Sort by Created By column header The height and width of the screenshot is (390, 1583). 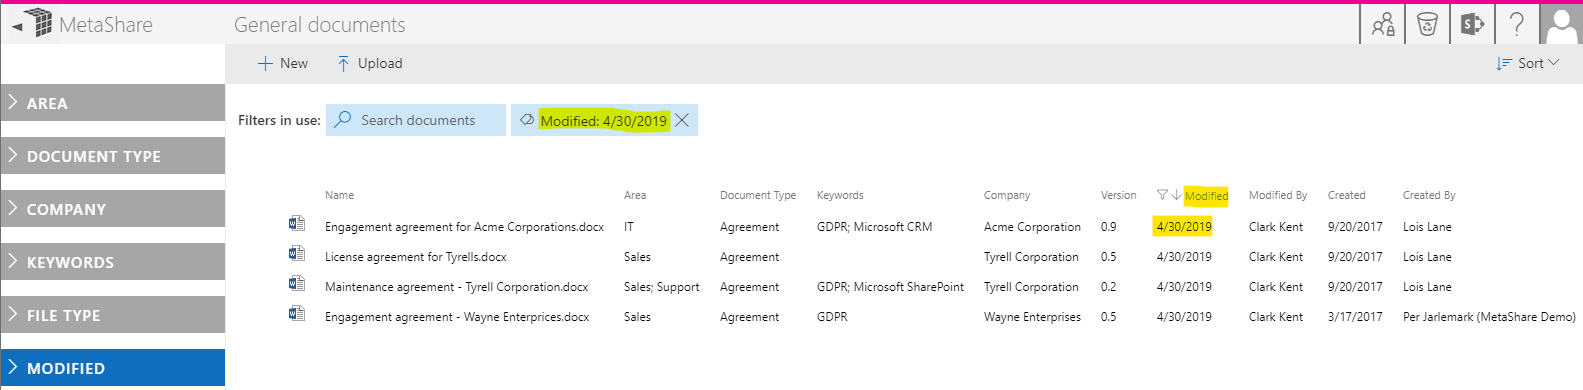(1429, 195)
